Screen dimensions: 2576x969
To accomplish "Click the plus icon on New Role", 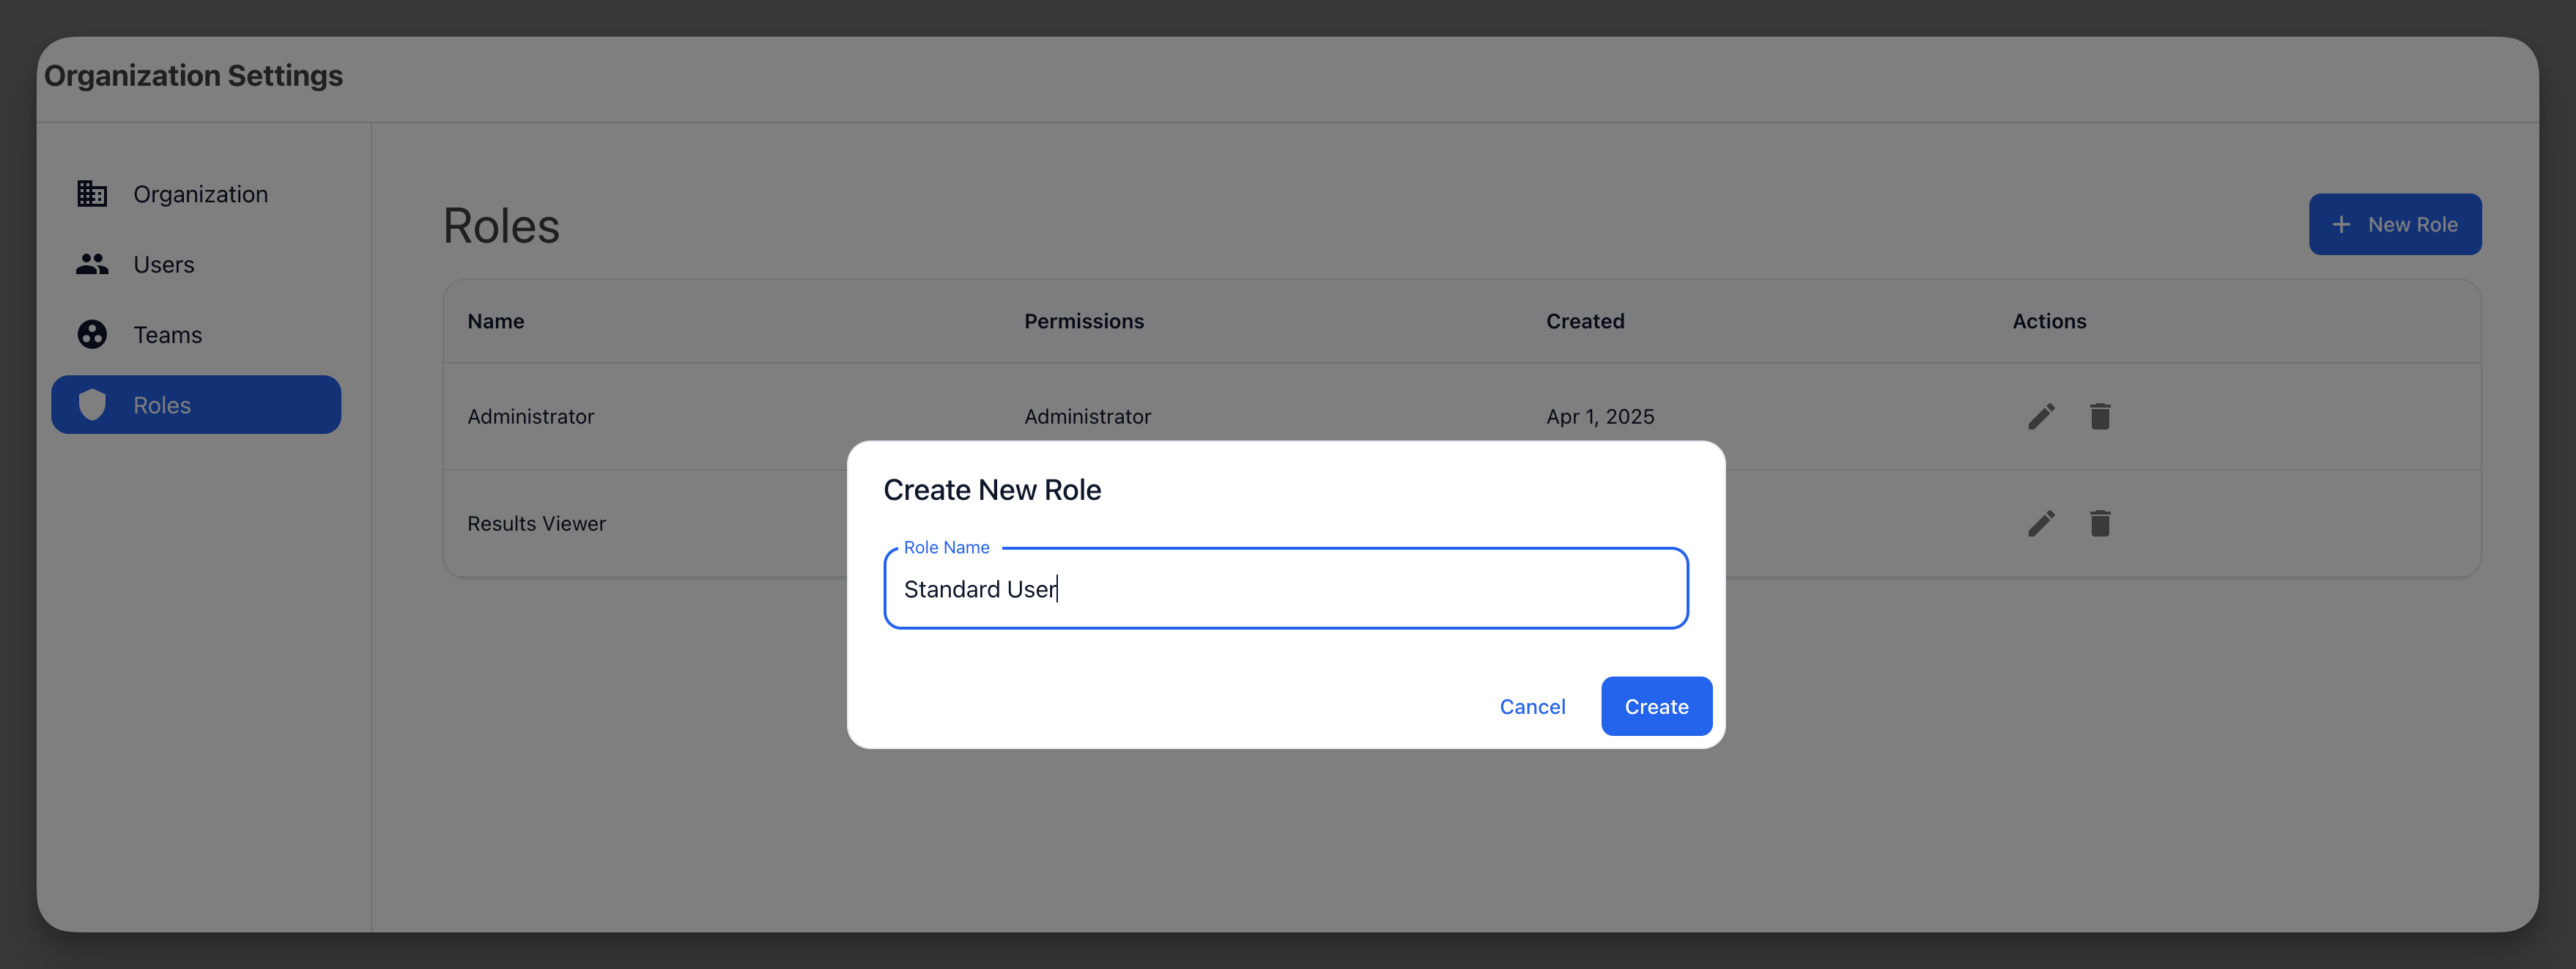I will [x=2341, y=225].
